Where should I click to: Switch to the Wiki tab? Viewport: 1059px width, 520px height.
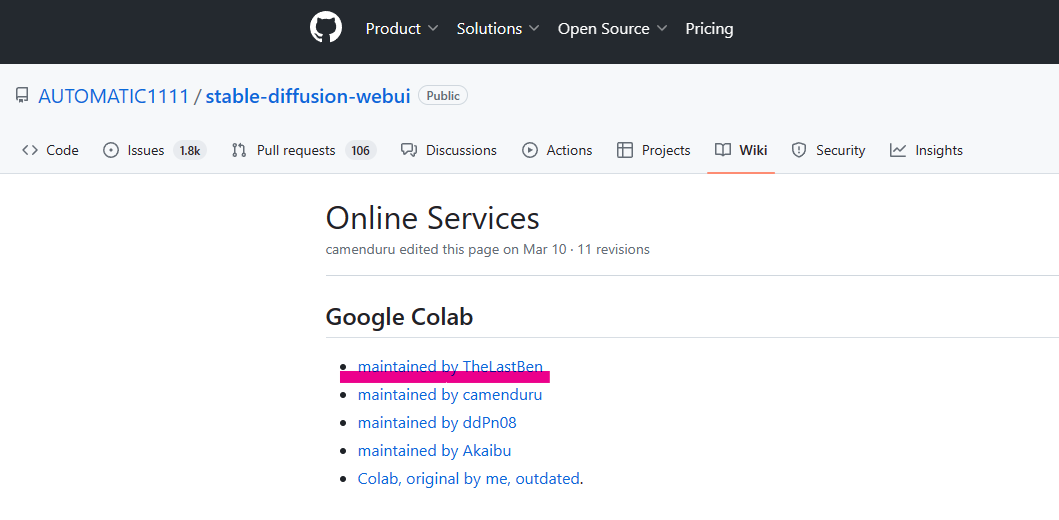(x=741, y=150)
